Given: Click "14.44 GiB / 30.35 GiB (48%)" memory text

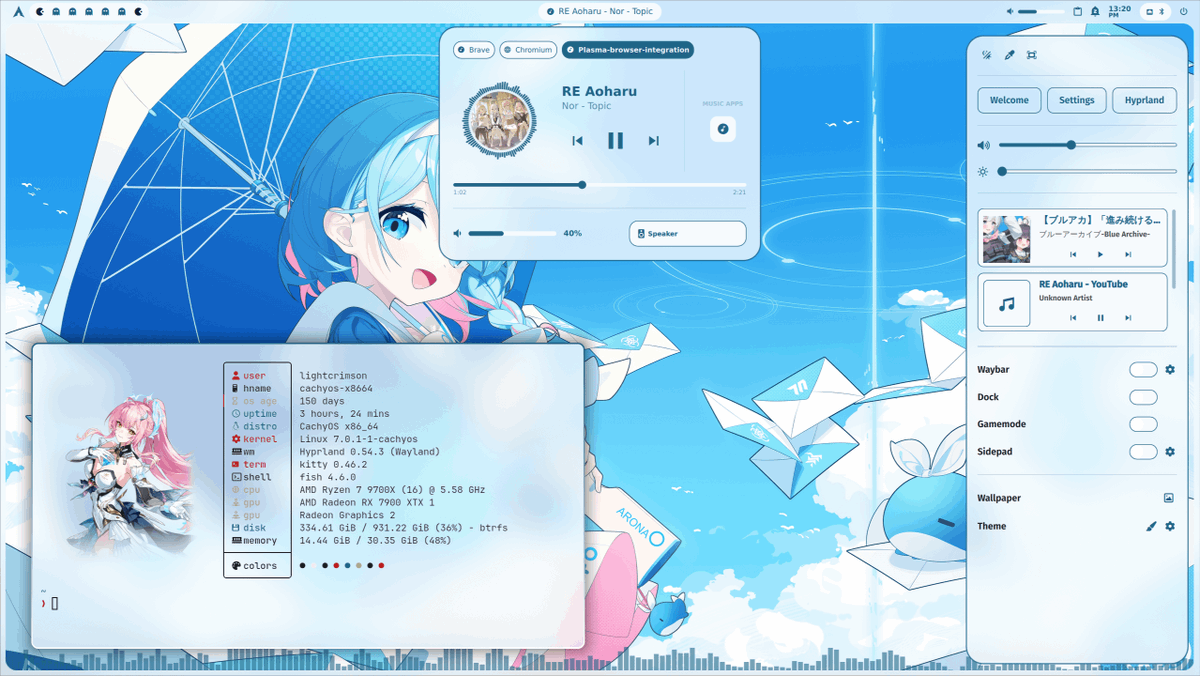Looking at the screenshot, I should [376, 540].
